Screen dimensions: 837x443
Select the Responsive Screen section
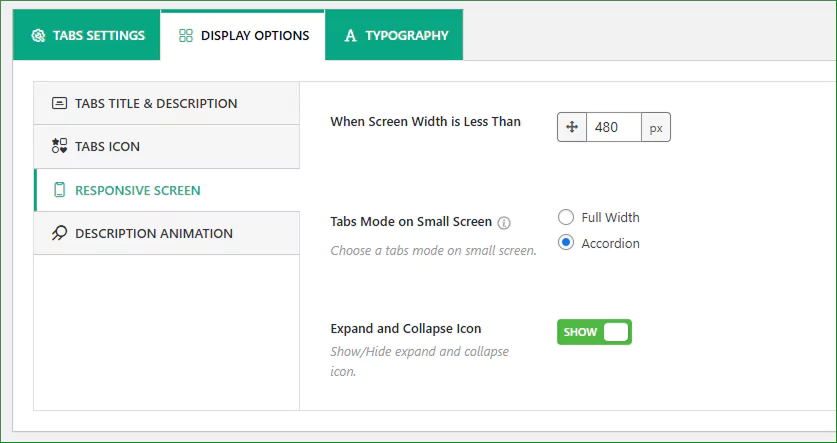coord(167,191)
